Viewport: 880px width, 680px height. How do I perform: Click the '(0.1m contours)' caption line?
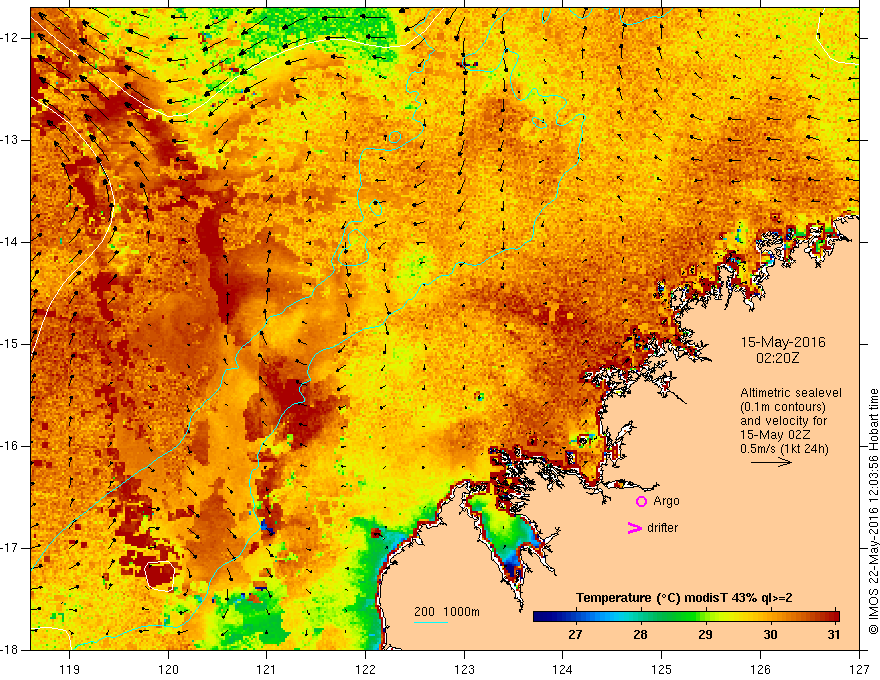click(783, 407)
